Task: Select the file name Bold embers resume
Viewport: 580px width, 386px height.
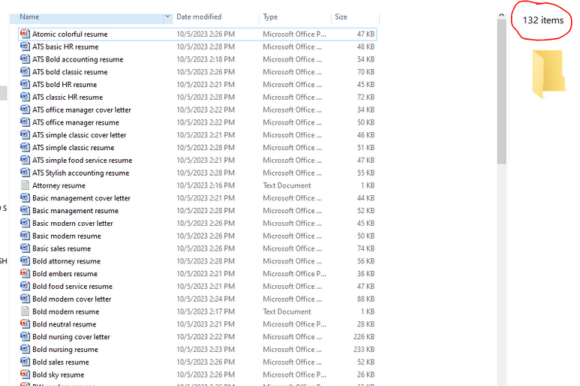Action: coord(65,273)
